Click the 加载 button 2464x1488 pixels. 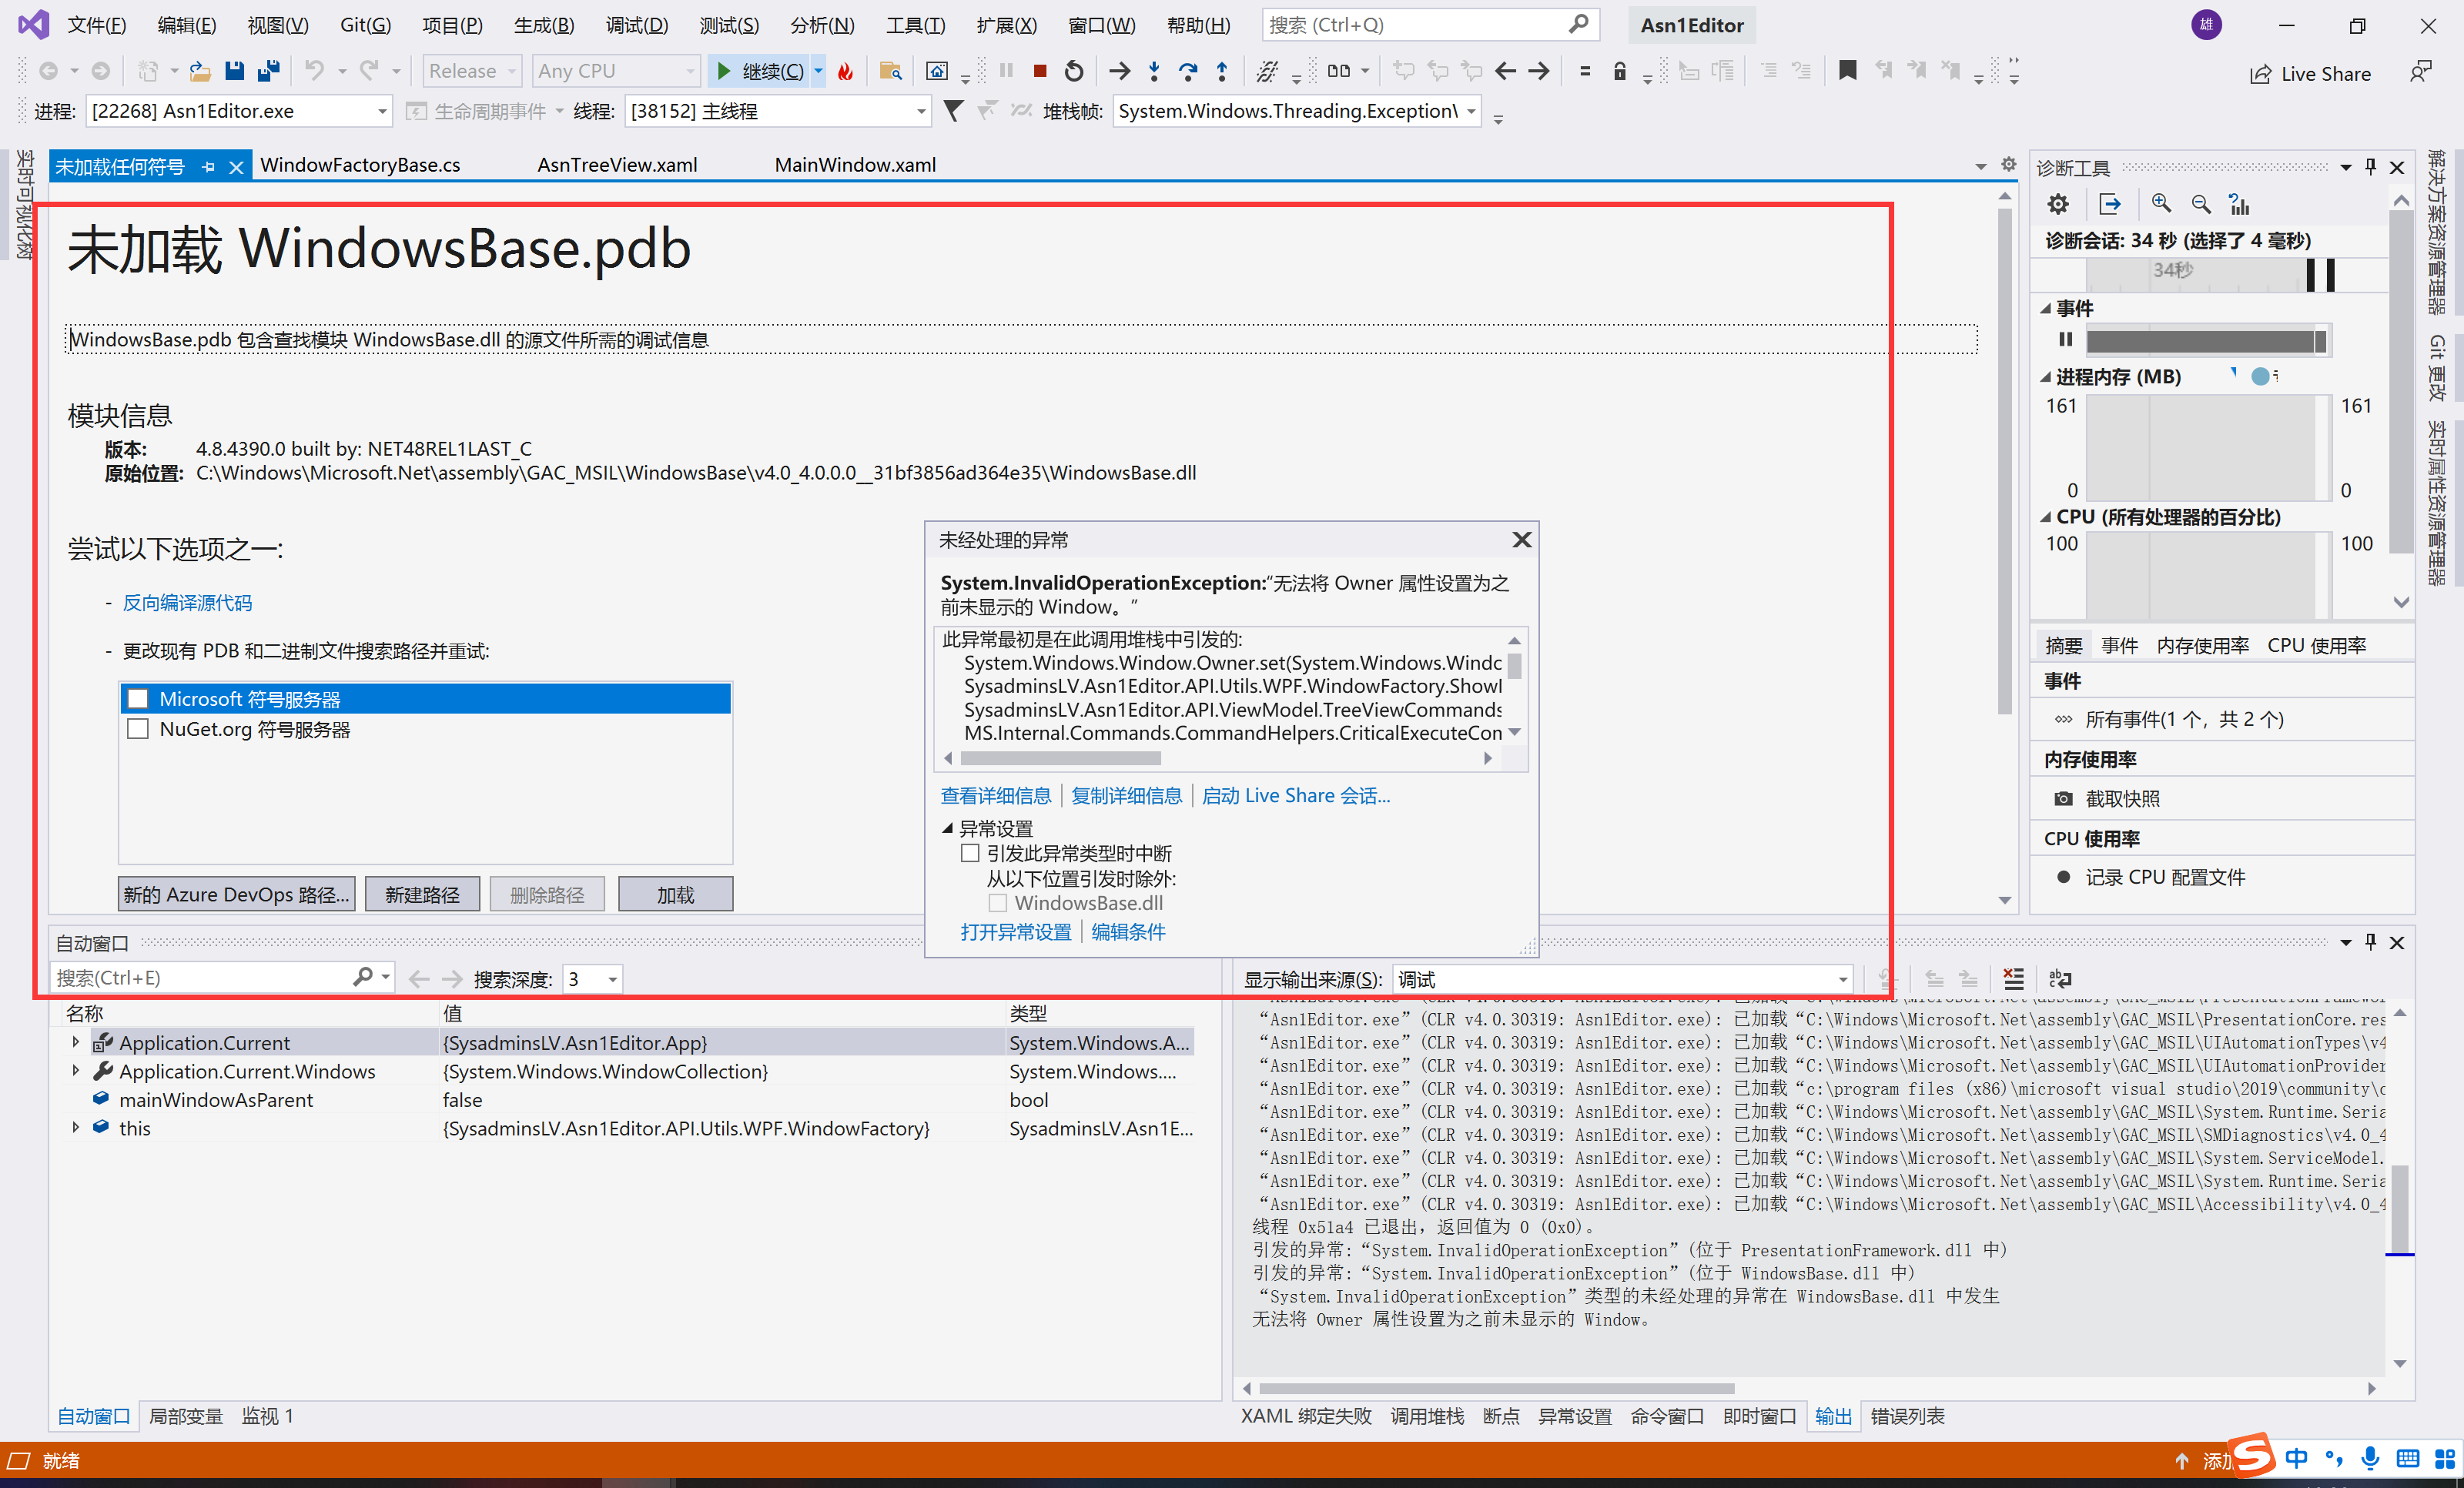coord(675,895)
